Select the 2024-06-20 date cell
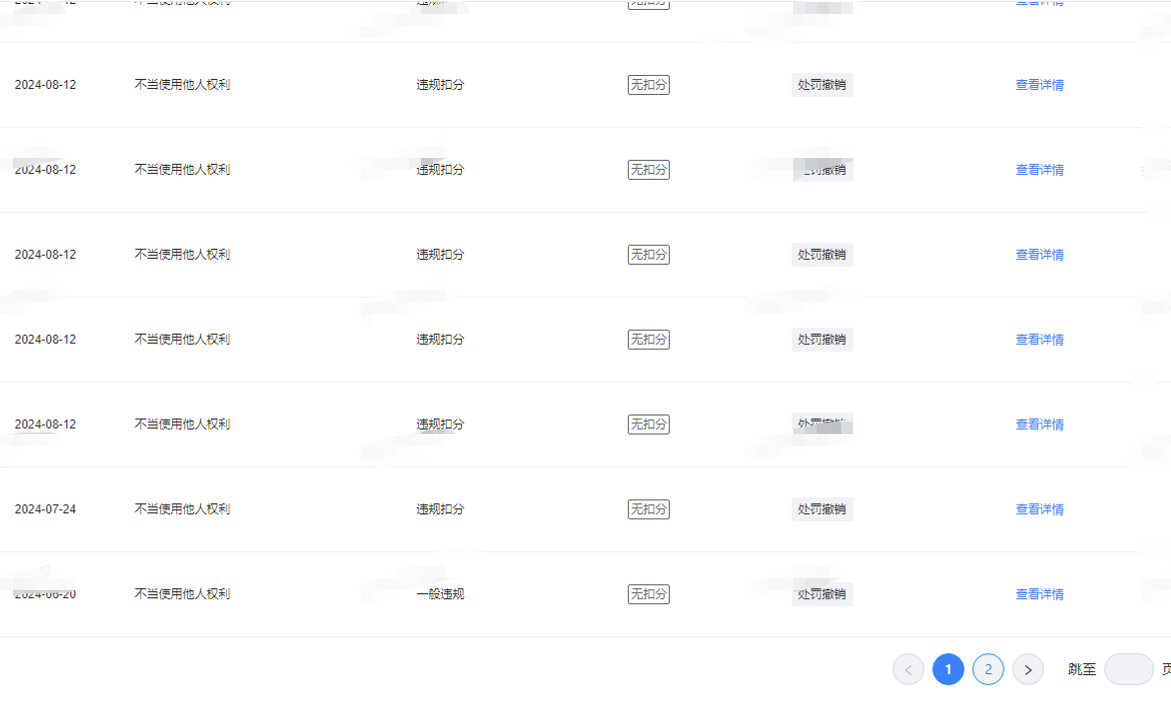Image resolution: width=1171 pixels, height=703 pixels. point(45,595)
